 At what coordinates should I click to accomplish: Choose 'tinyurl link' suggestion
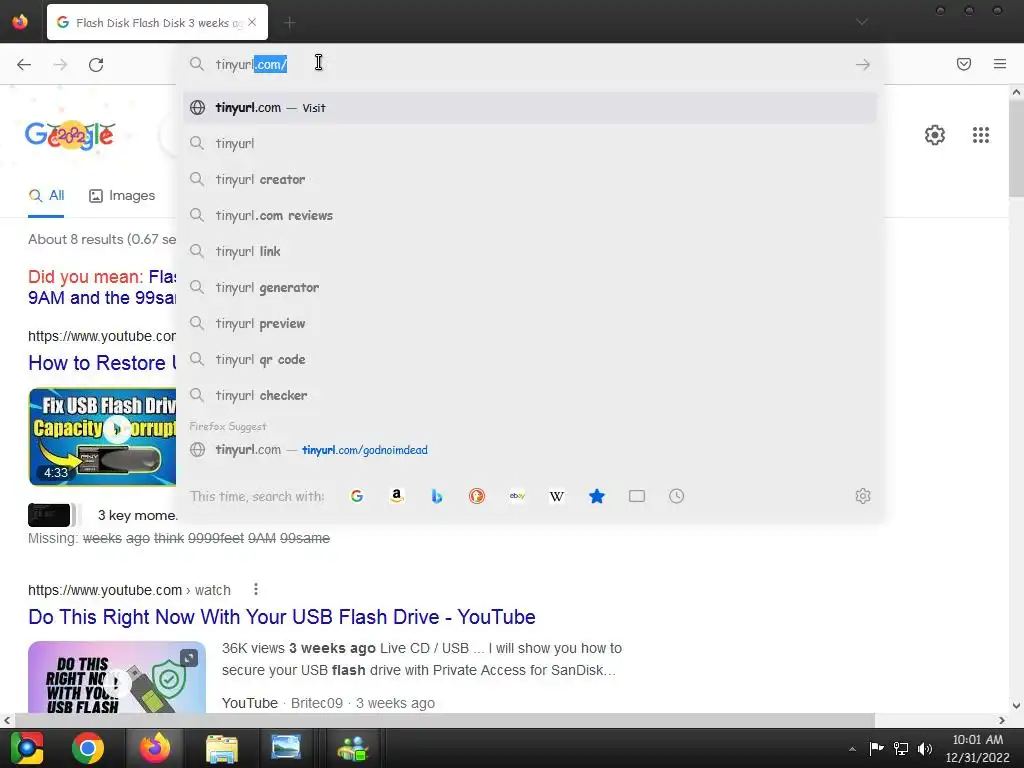[530, 251]
